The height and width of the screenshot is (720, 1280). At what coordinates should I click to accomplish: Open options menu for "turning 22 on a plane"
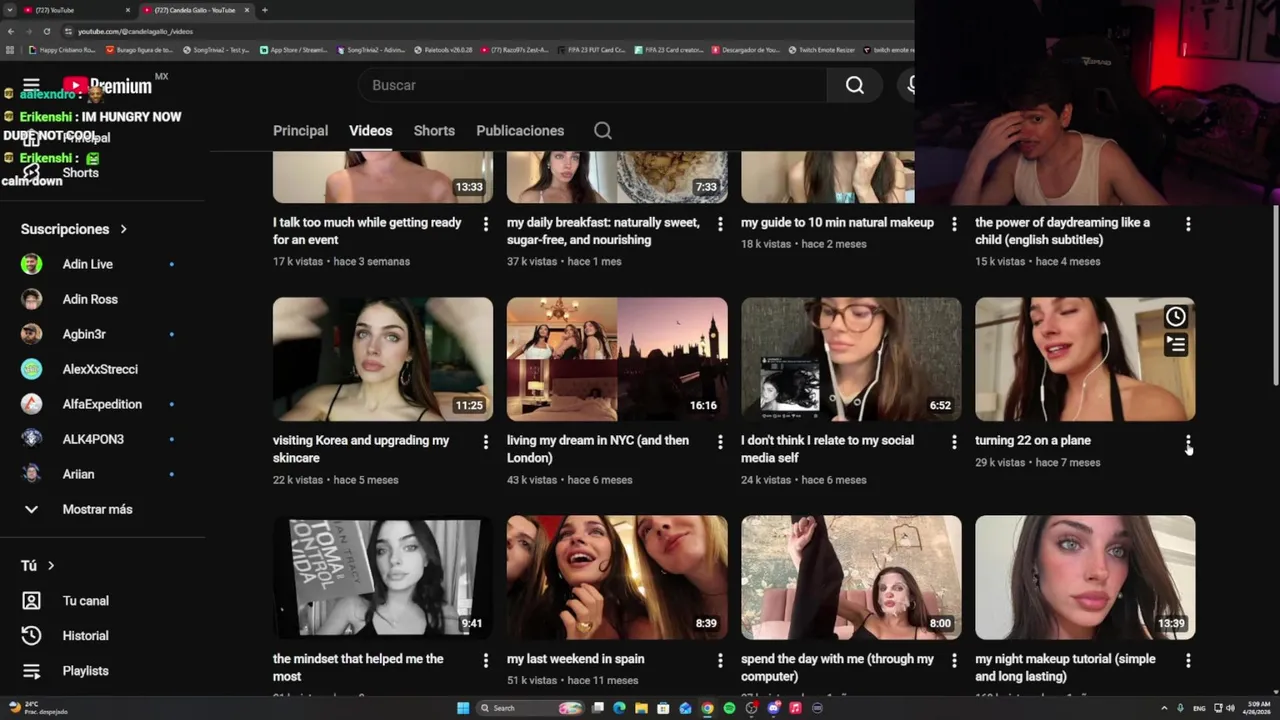(1188, 442)
